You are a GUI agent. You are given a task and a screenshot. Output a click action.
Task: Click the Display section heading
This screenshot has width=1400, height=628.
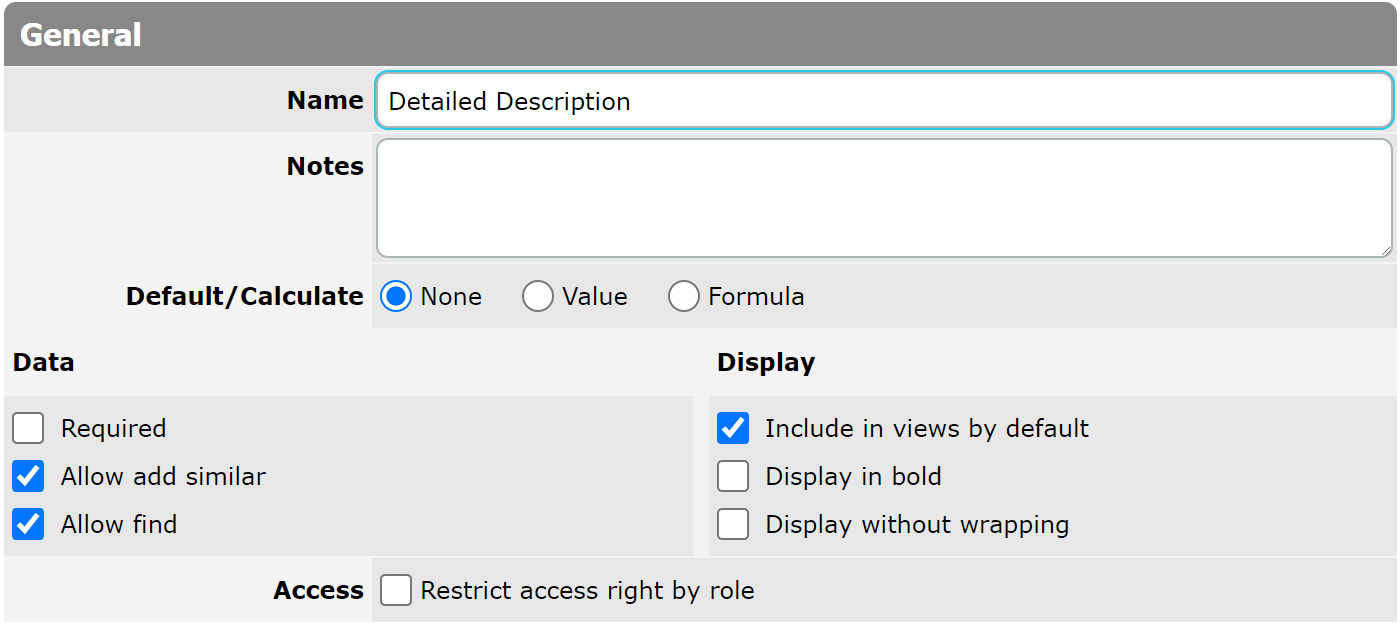tap(766, 362)
